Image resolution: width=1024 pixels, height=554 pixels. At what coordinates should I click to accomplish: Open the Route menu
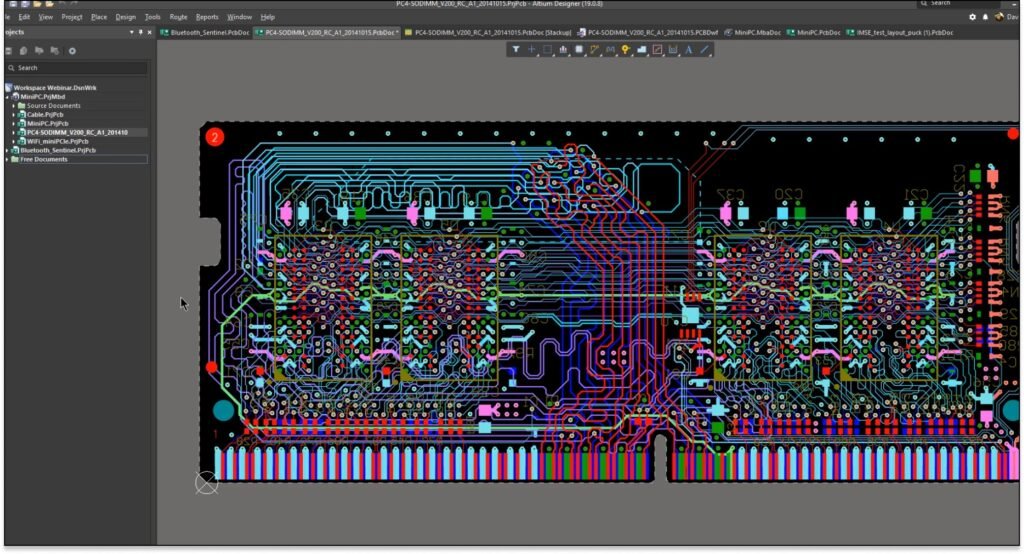(x=178, y=17)
